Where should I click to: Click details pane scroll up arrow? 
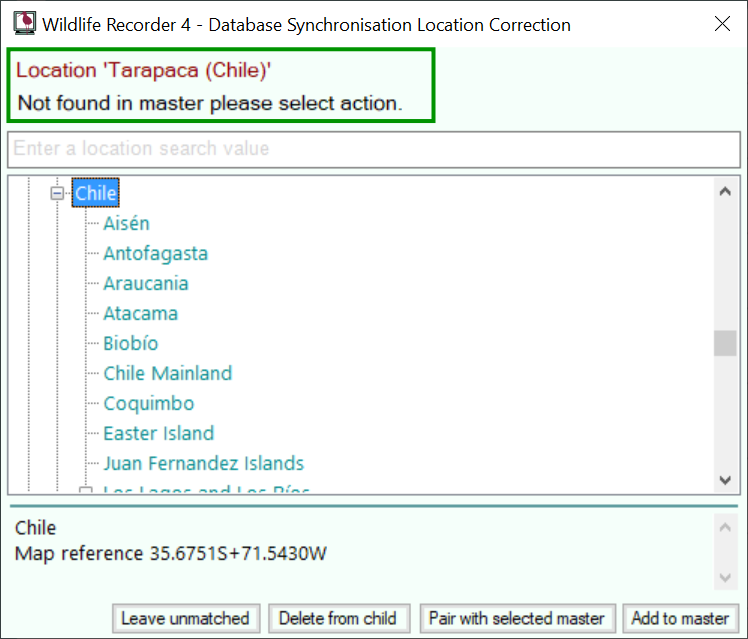pos(725,527)
